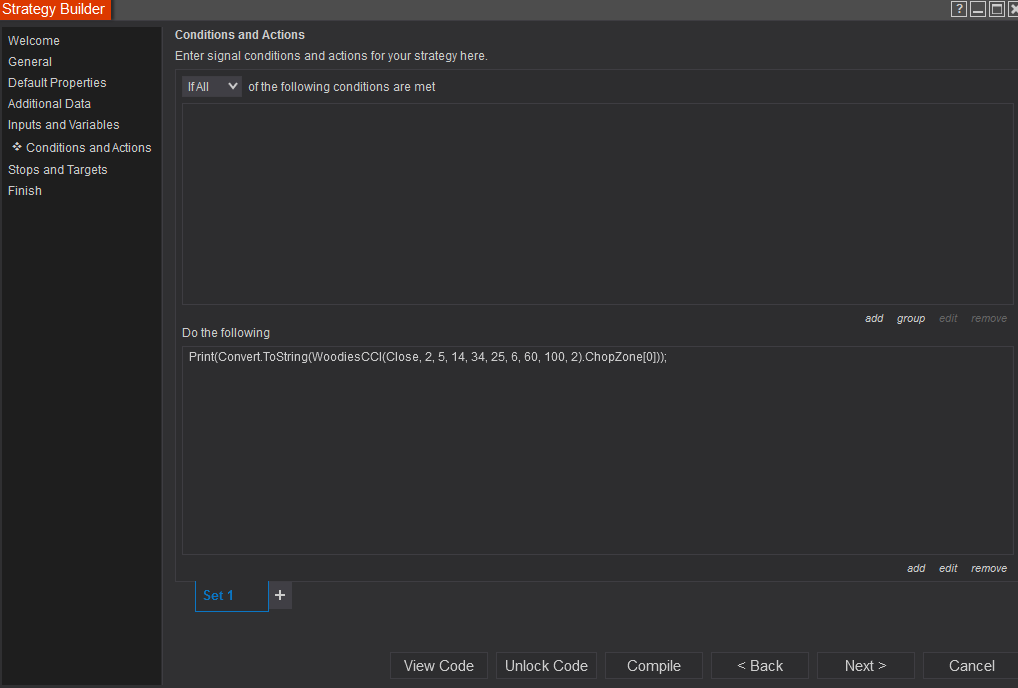Open the General section
This screenshot has width=1018, height=688.
(30, 62)
